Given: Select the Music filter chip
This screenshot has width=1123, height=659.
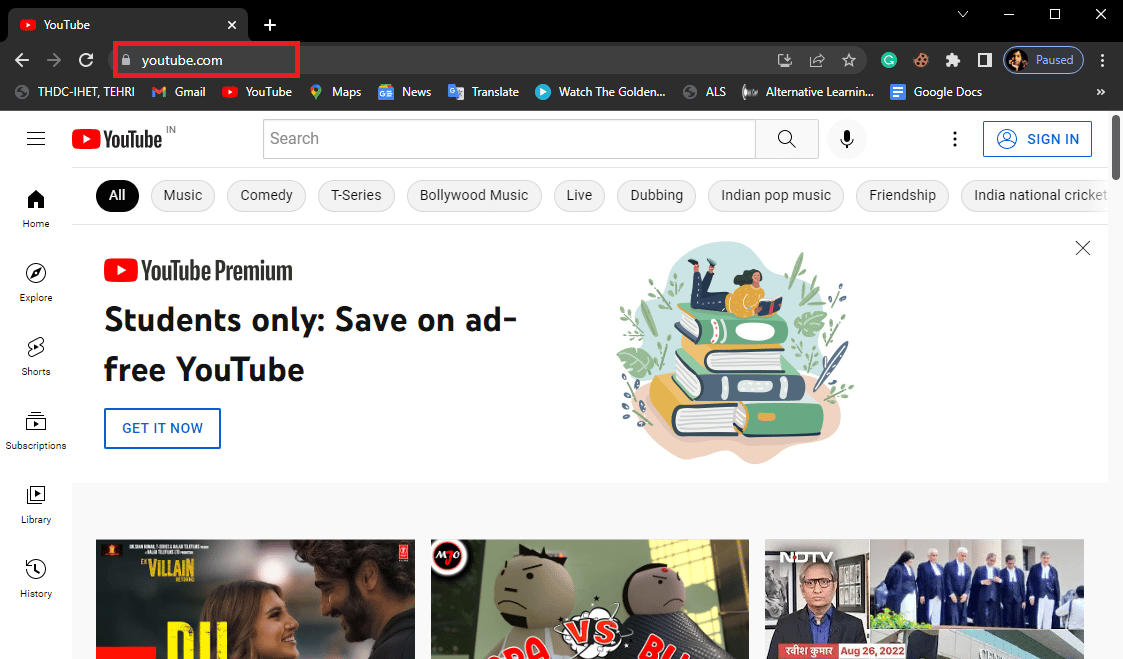Looking at the screenshot, I should tap(183, 196).
